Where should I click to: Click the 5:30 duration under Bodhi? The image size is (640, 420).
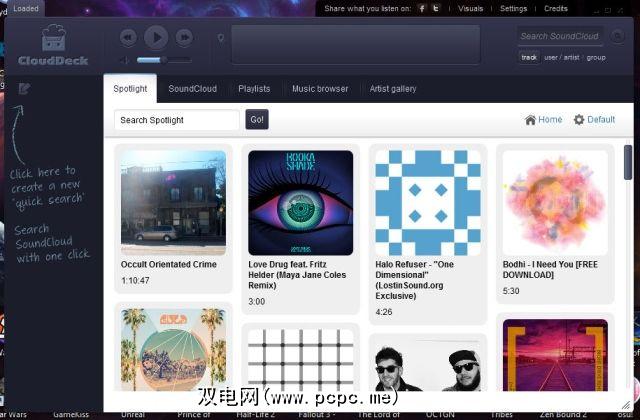point(511,291)
